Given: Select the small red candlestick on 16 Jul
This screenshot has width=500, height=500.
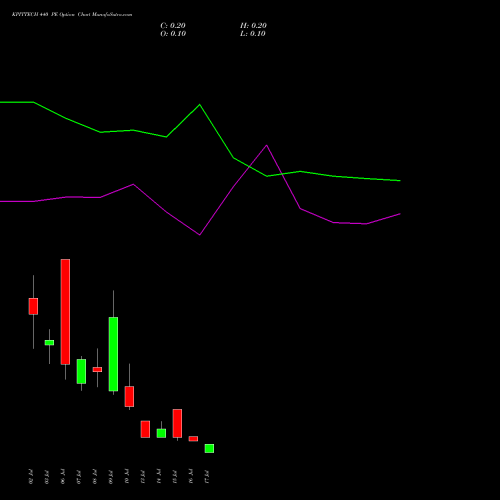Looking at the screenshot, I should [x=193, y=439].
